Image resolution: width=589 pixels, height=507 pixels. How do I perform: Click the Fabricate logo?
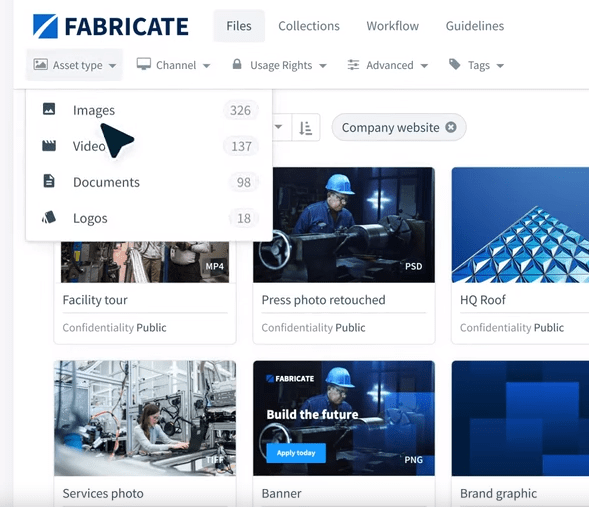coord(110,26)
